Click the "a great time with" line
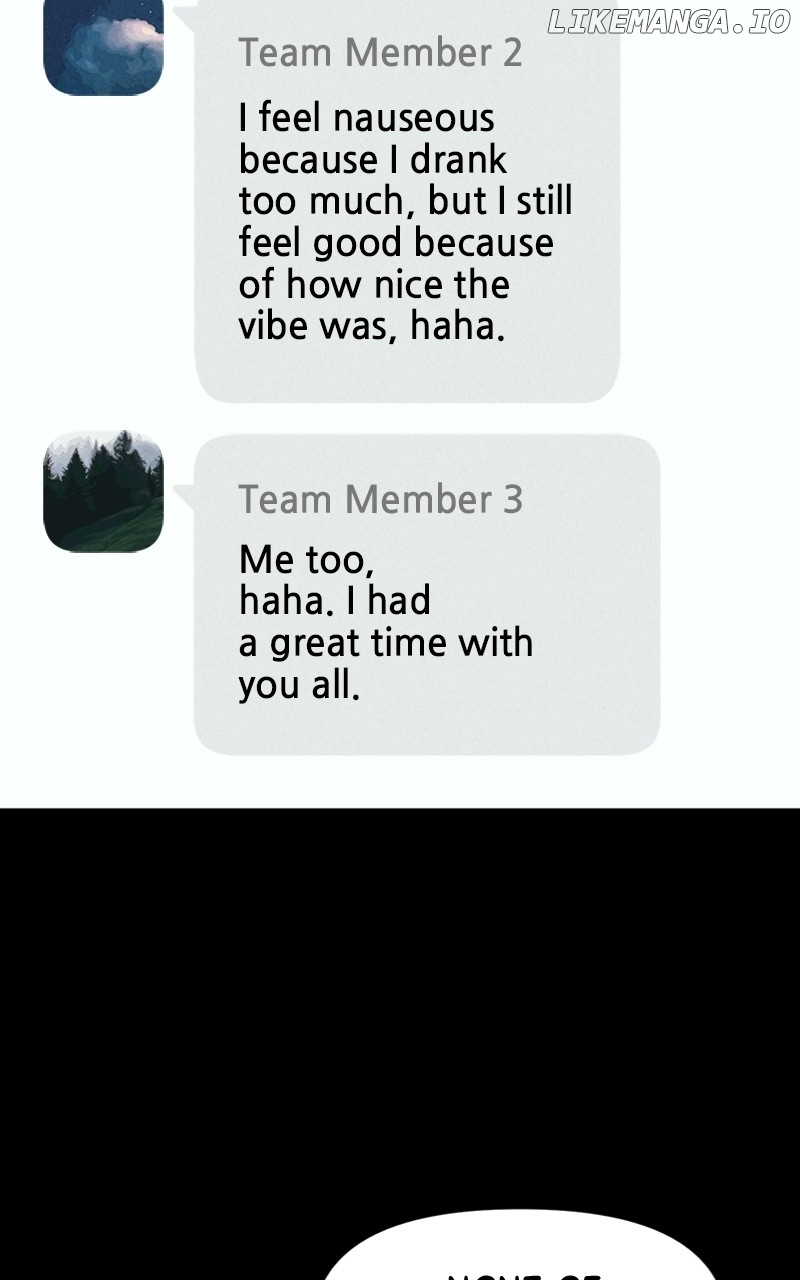Image resolution: width=800 pixels, height=1280 pixels. (386, 643)
